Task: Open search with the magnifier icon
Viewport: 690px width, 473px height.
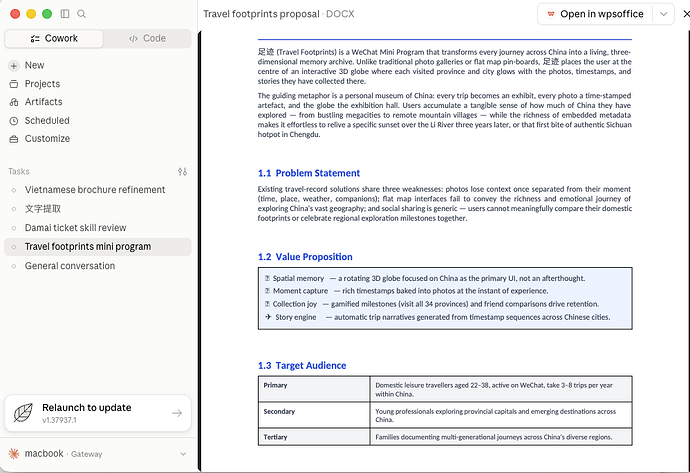Action: [81, 14]
